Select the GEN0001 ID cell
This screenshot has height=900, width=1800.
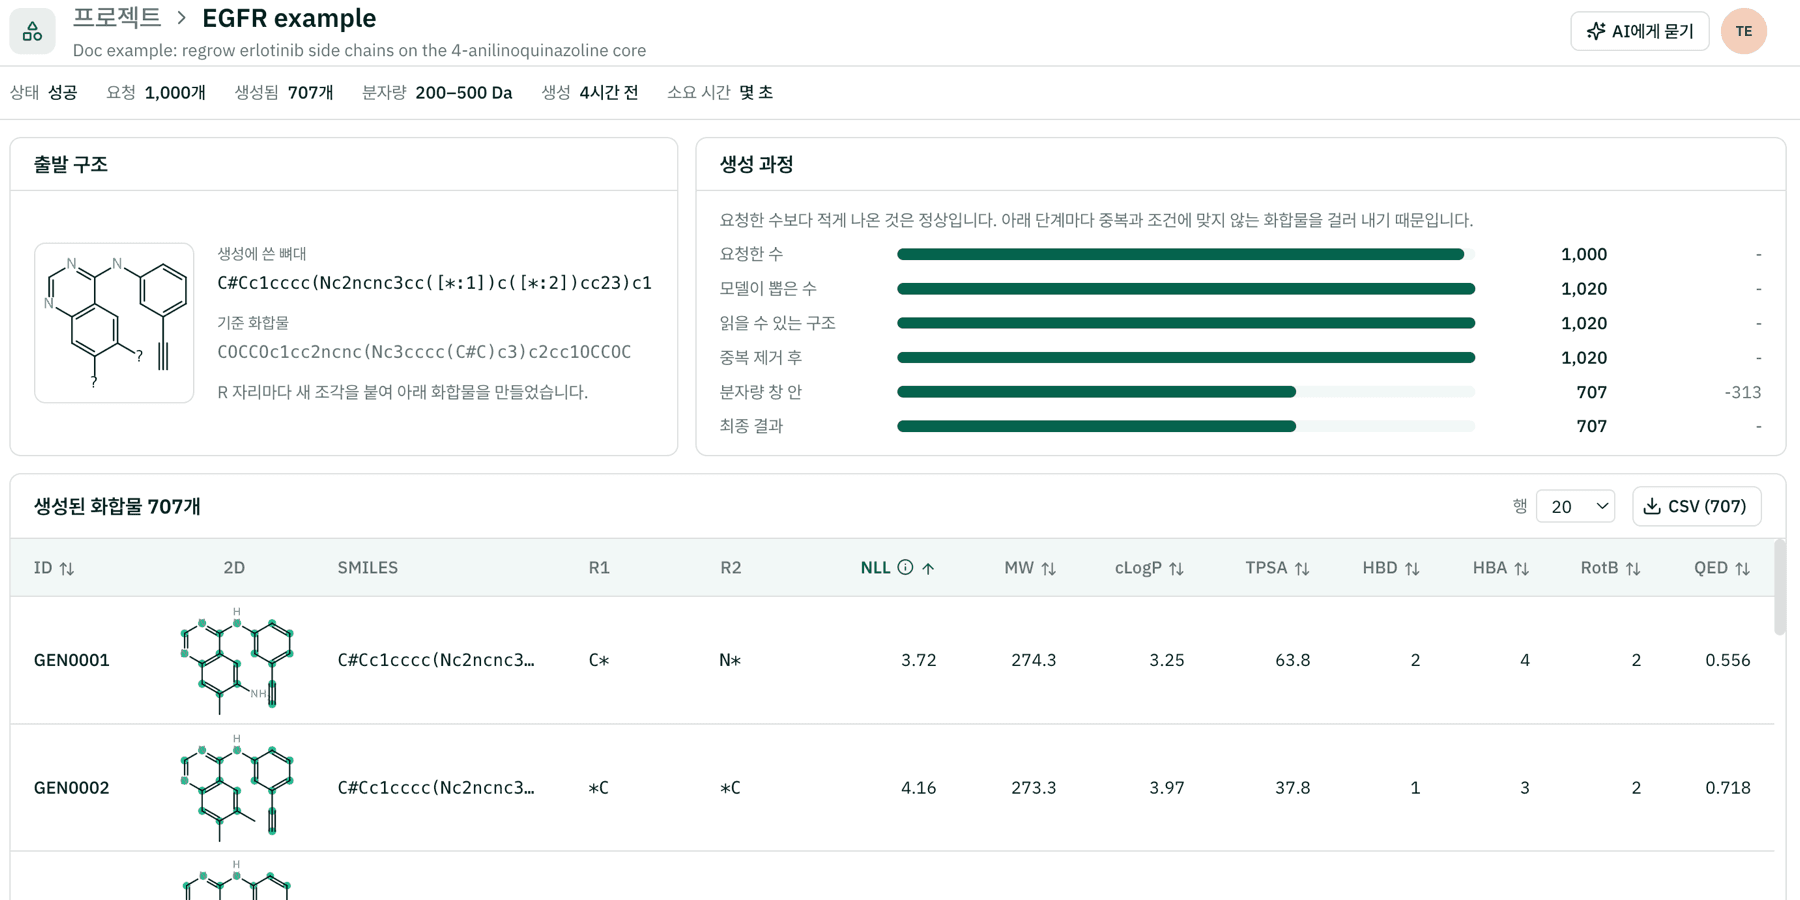[x=71, y=660]
